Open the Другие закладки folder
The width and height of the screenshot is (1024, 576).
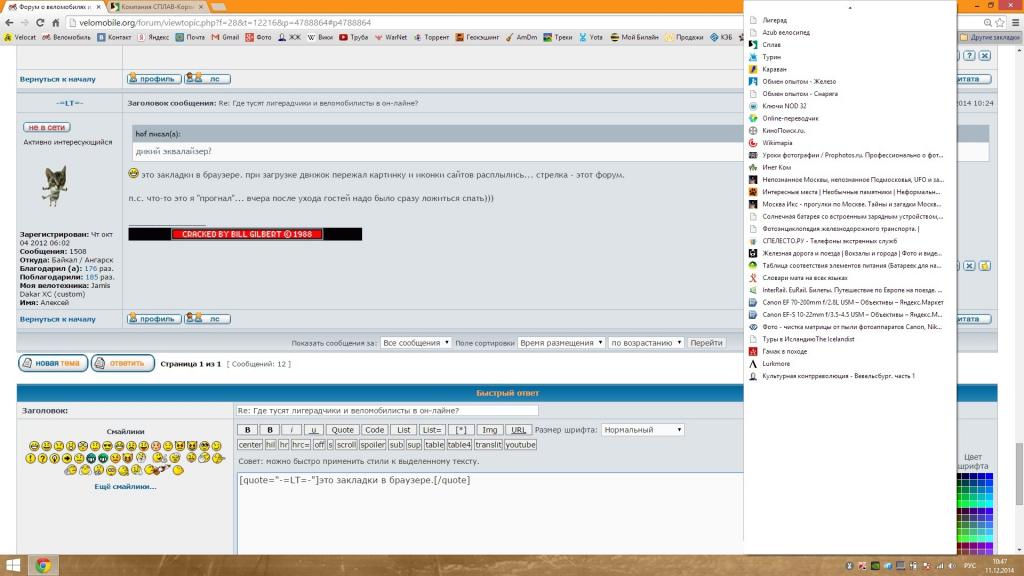pyautogui.click(x=989, y=37)
